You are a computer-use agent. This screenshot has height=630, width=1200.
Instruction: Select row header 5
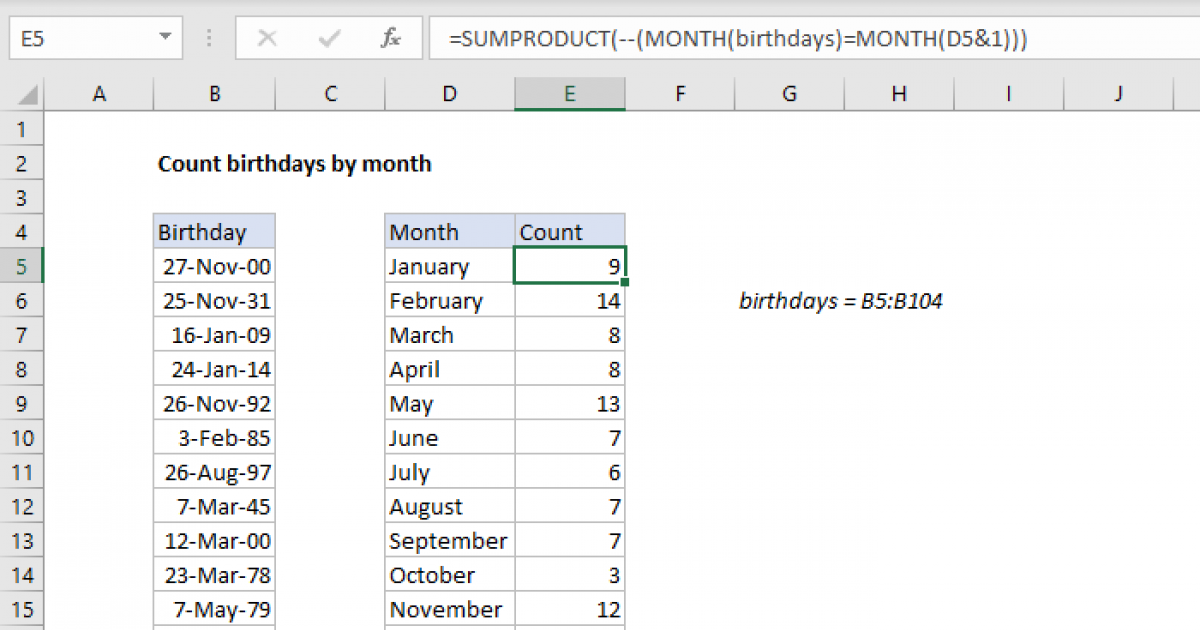point(22,266)
